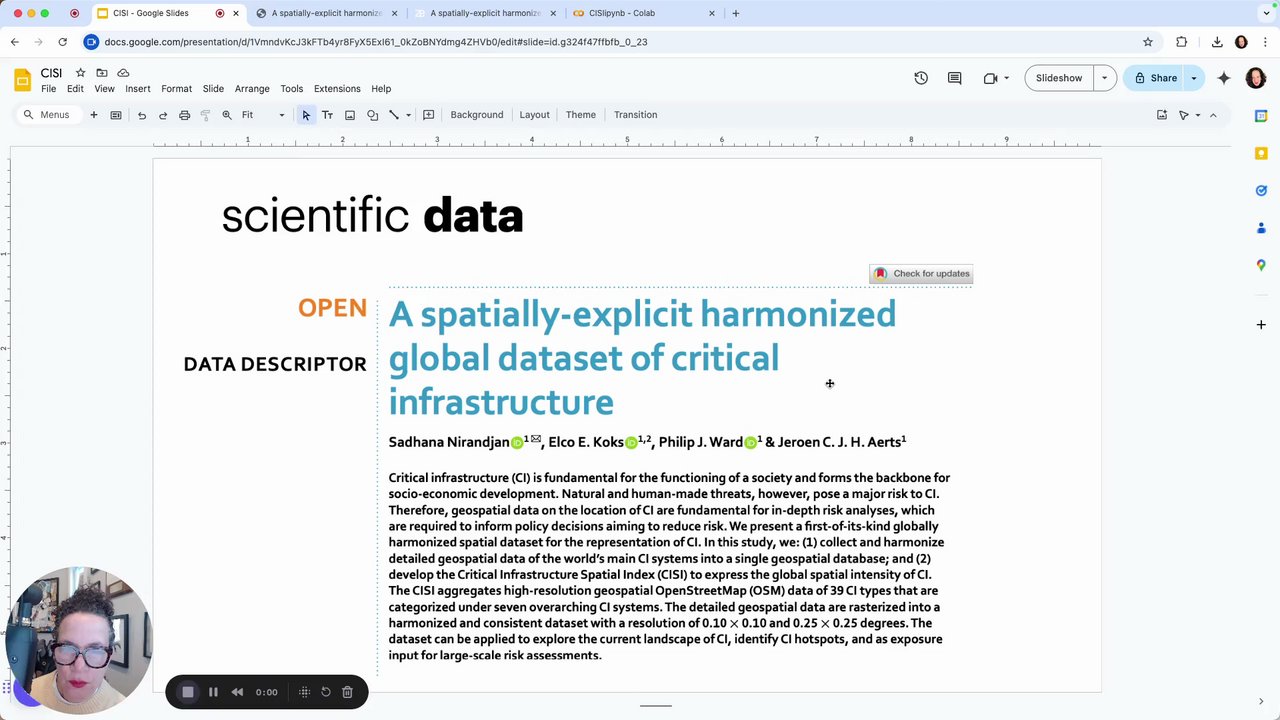Star the CISI presentation

tap(80, 73)
